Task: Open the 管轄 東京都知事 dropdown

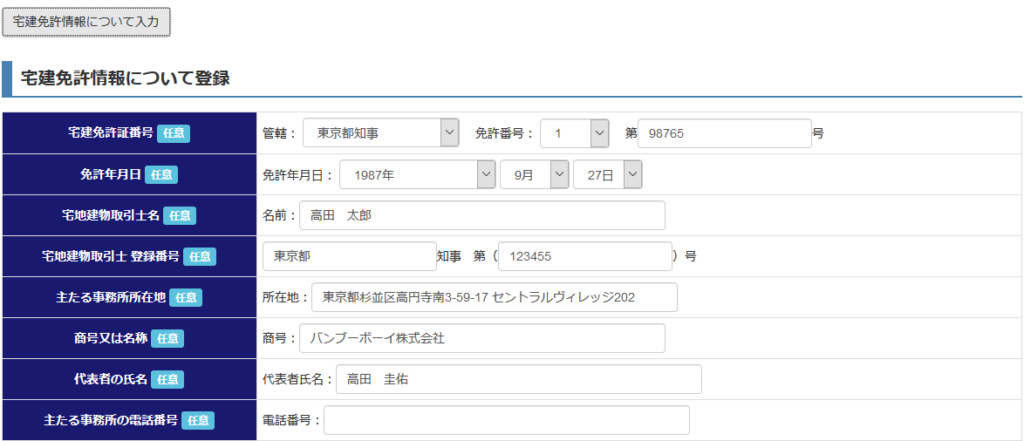Action: point(381,133)
